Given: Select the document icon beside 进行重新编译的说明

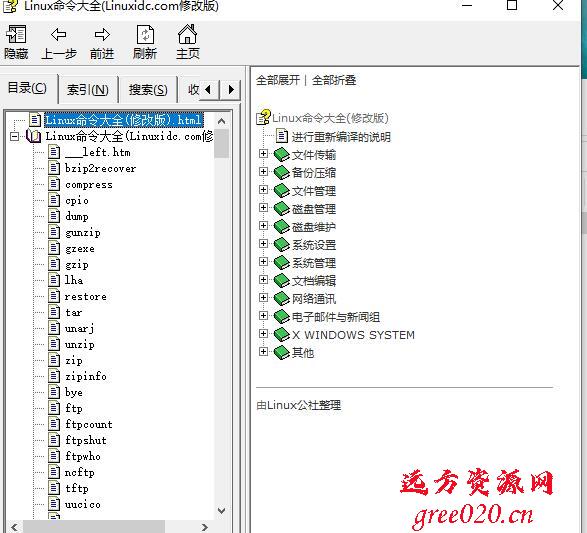Looking at the screenshot, I should click(282, 136).
